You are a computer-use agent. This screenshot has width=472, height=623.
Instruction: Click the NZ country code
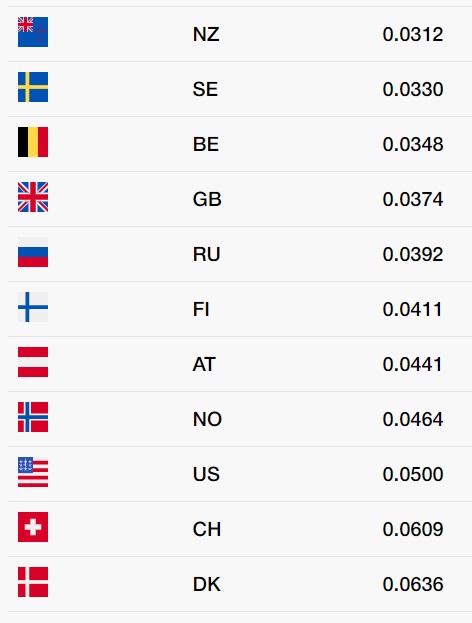(206, 34)
